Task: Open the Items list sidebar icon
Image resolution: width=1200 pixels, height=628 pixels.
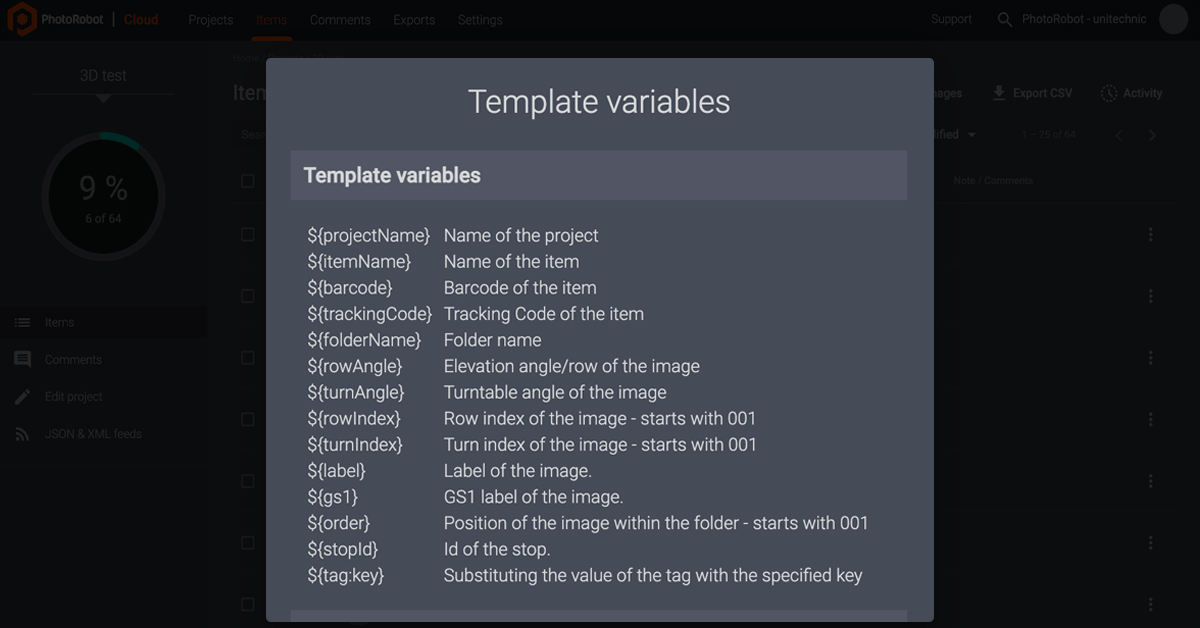Action: (22, 323)
